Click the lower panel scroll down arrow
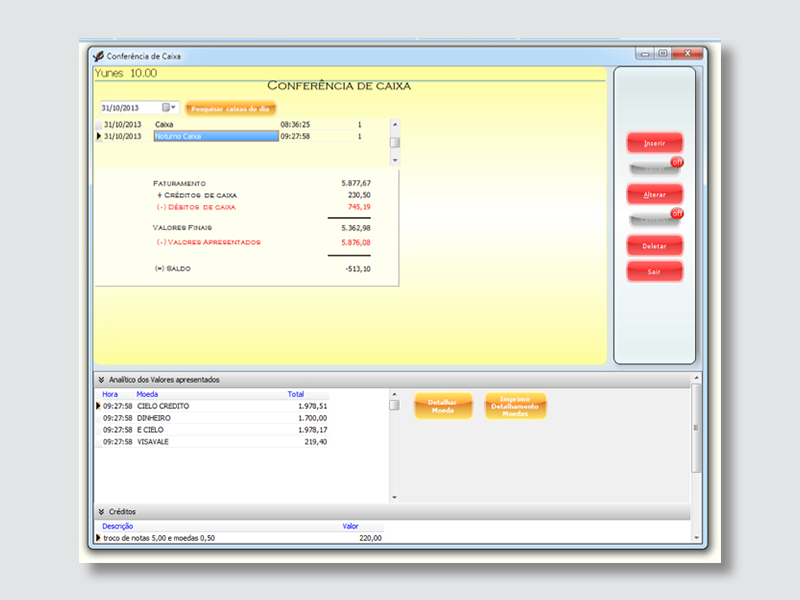 tap(696, 538)
